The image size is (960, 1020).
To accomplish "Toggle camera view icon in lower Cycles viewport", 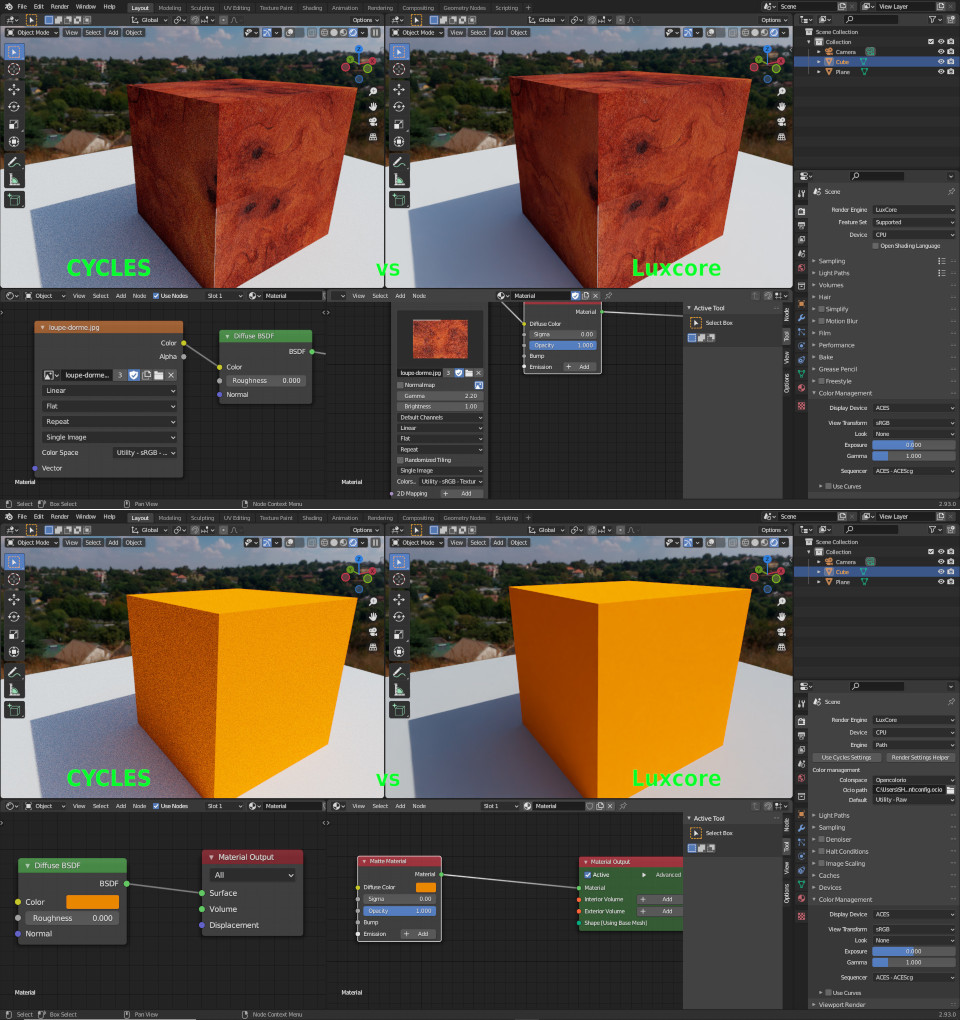I will click(373, 634).
